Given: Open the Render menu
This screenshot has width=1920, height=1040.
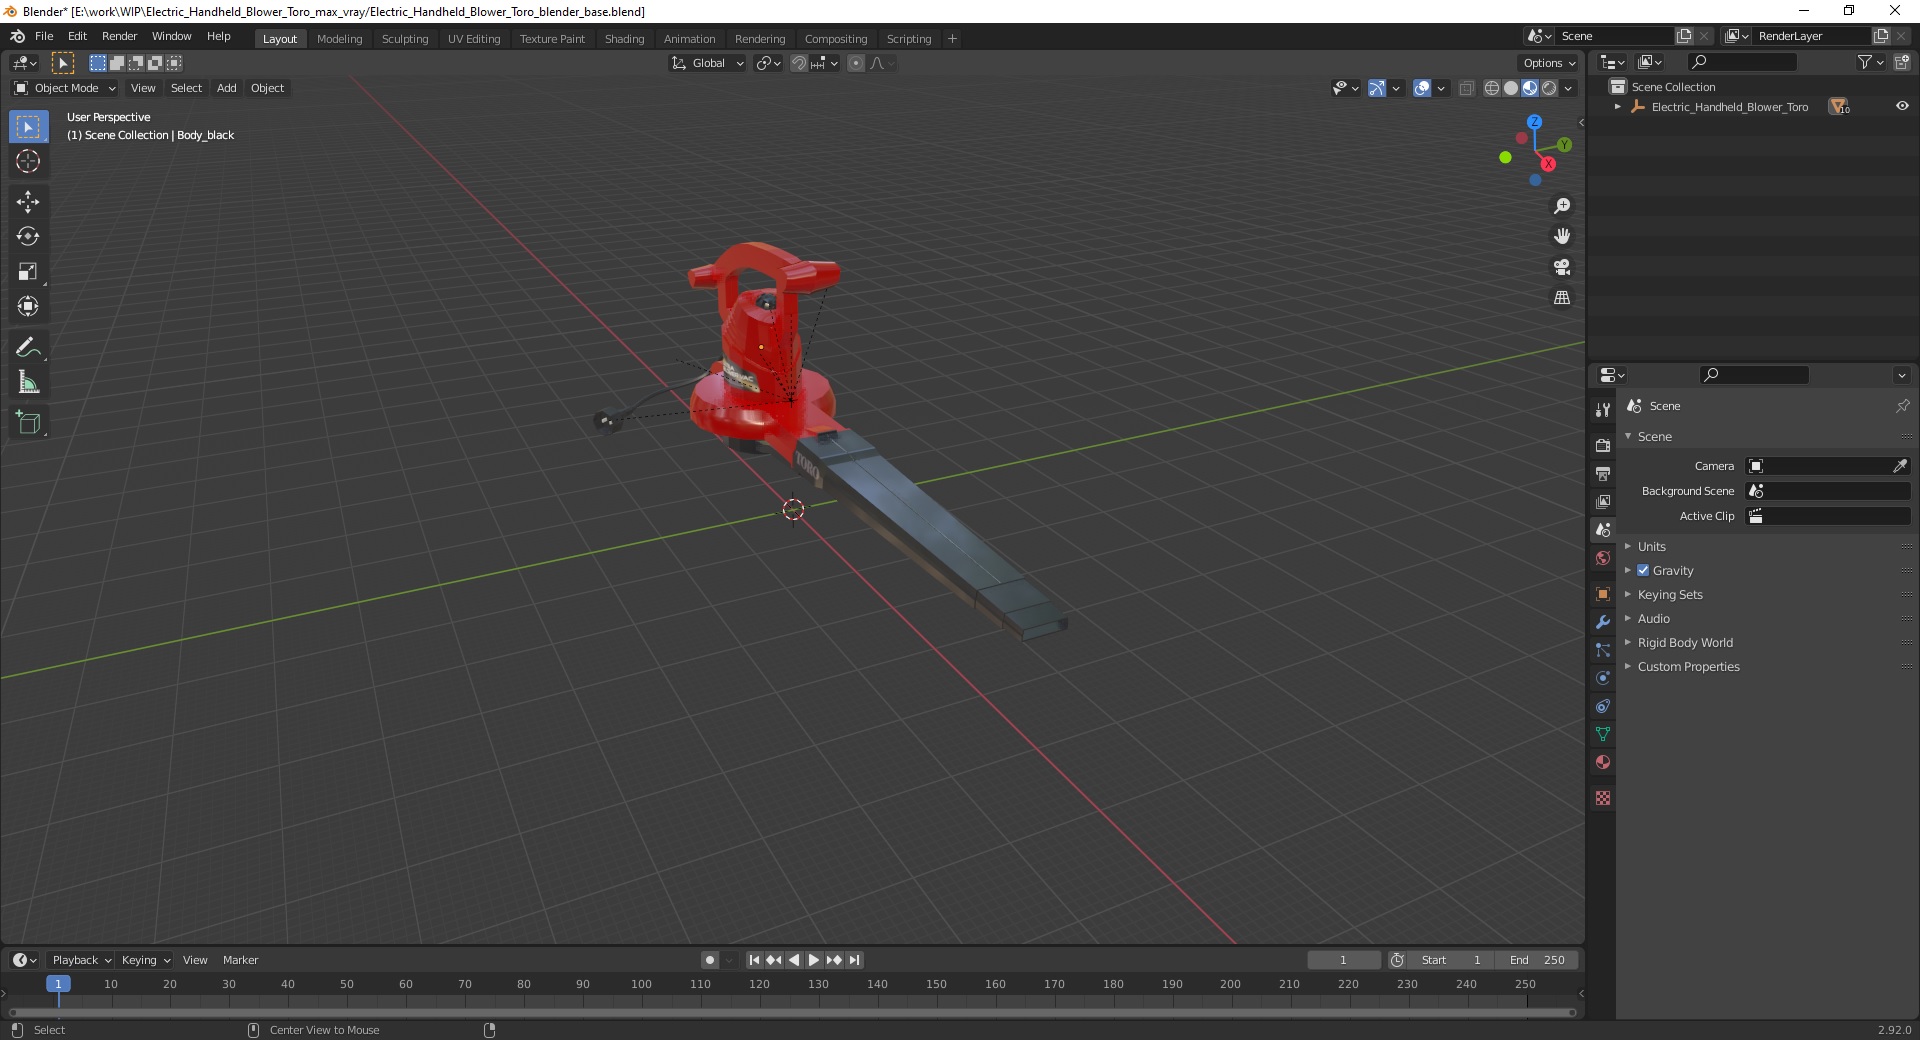Looking at the screenshot, I should (119, 36).
